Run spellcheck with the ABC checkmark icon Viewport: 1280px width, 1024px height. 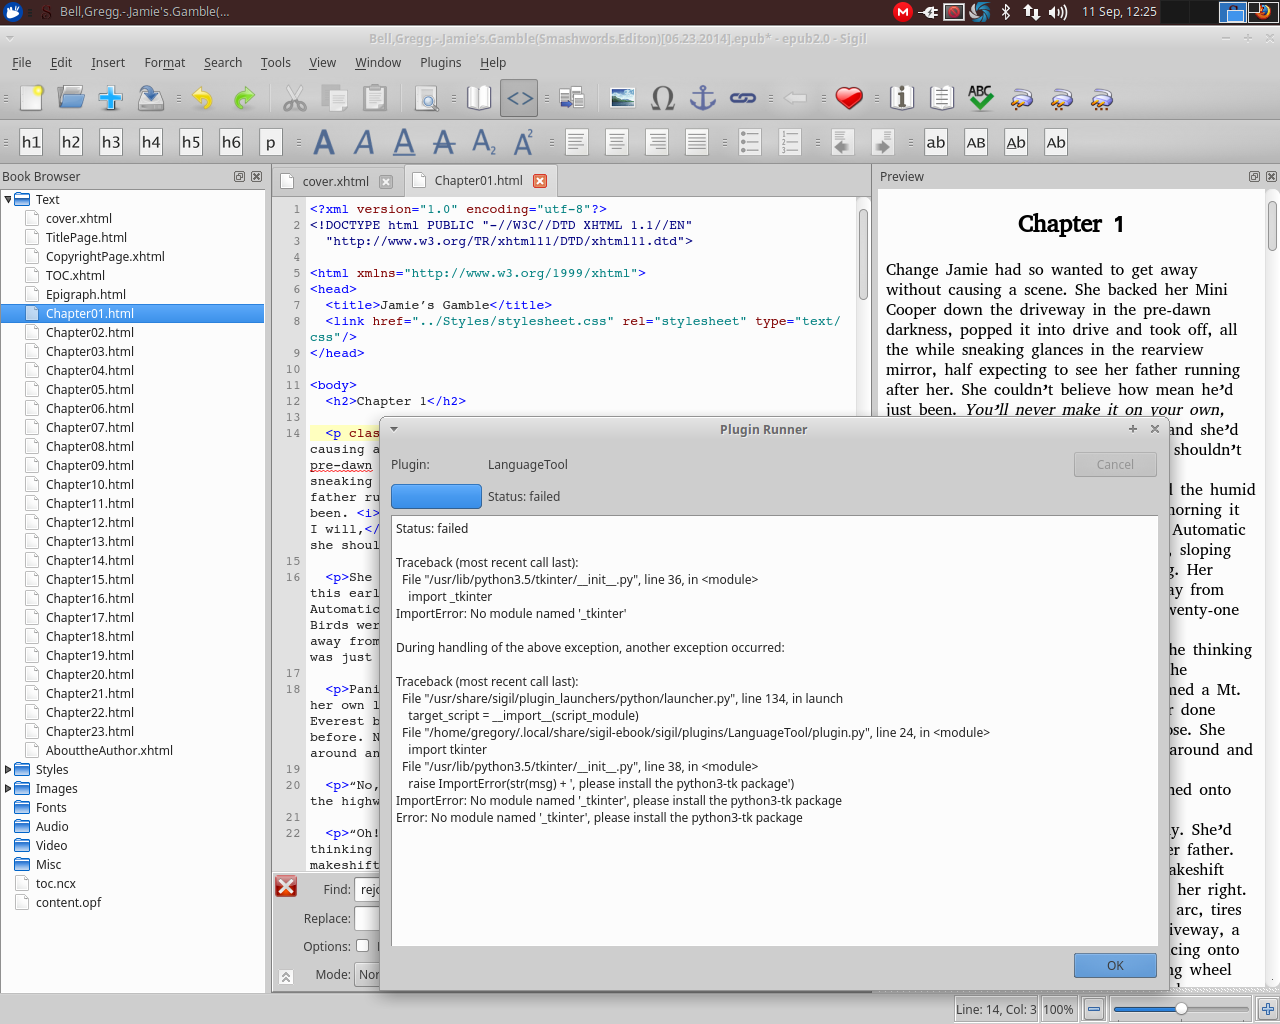pos(980,98)
